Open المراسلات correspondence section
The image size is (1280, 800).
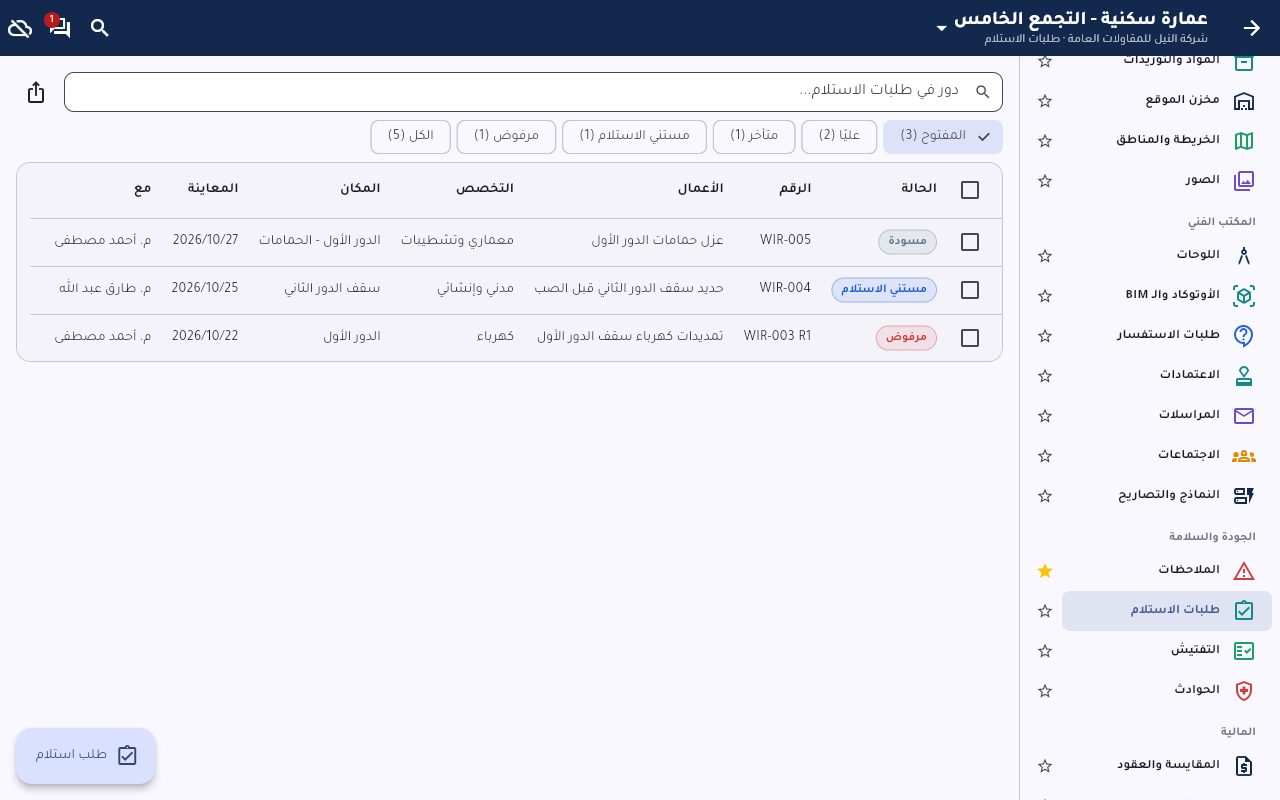(1167, 416)
